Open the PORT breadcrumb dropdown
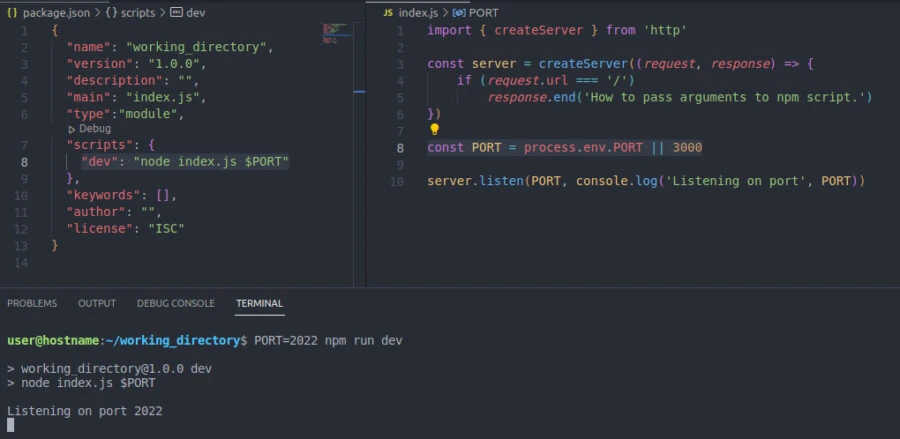The width and height of the screenshot is (900, 439). pos(483,12)
